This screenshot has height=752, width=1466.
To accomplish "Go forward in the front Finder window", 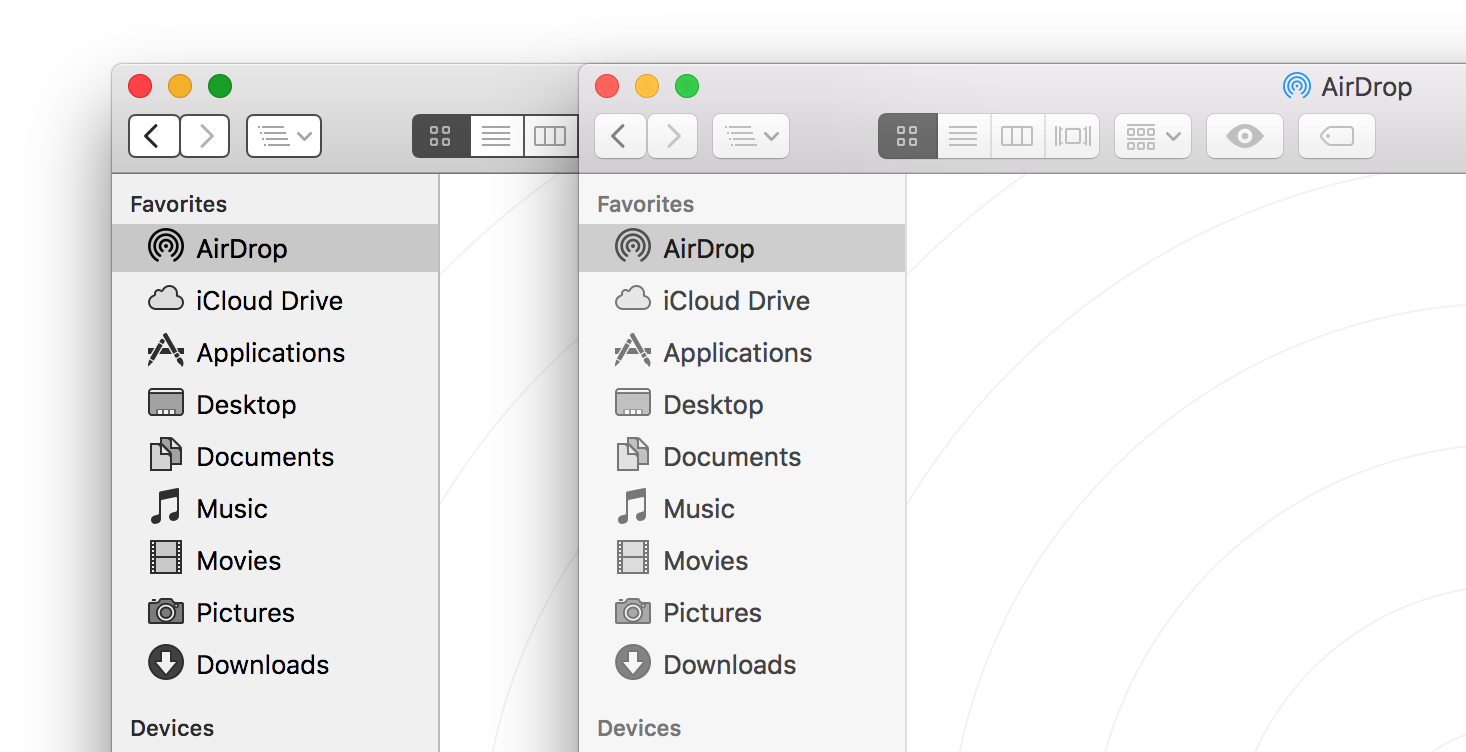I will tap(673, 136).
